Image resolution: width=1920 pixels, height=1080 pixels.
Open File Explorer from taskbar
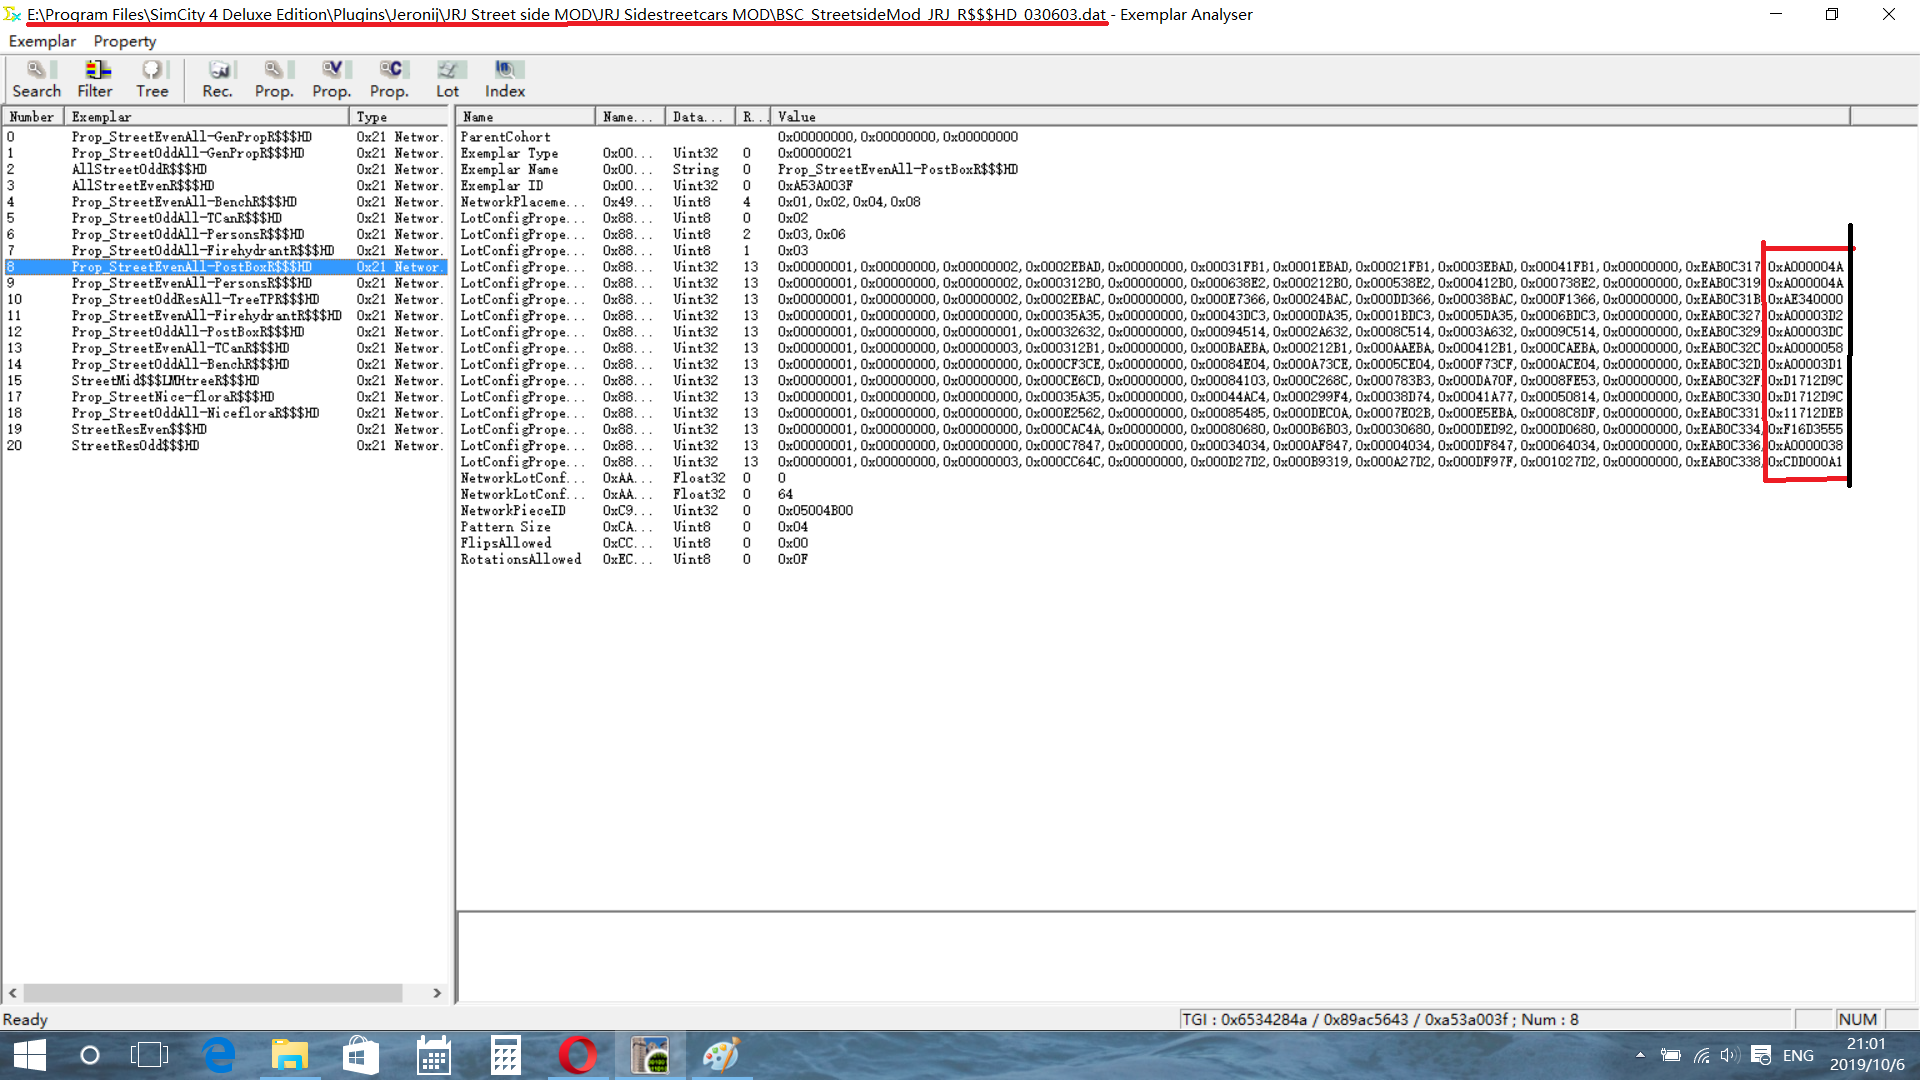click(290, 1055)
